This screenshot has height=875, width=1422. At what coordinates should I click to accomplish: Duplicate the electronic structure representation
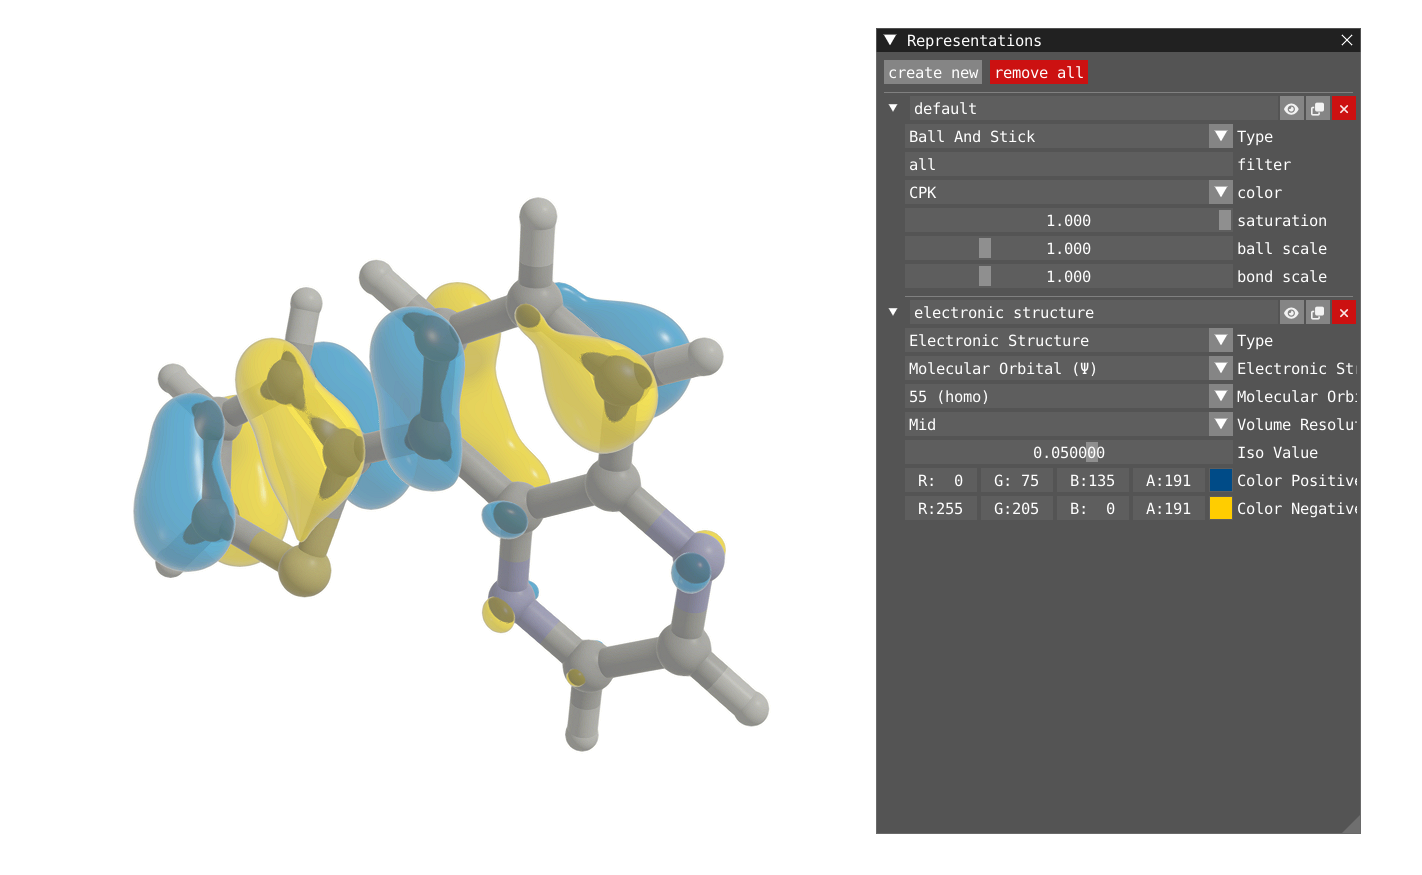coord(1317,313)
